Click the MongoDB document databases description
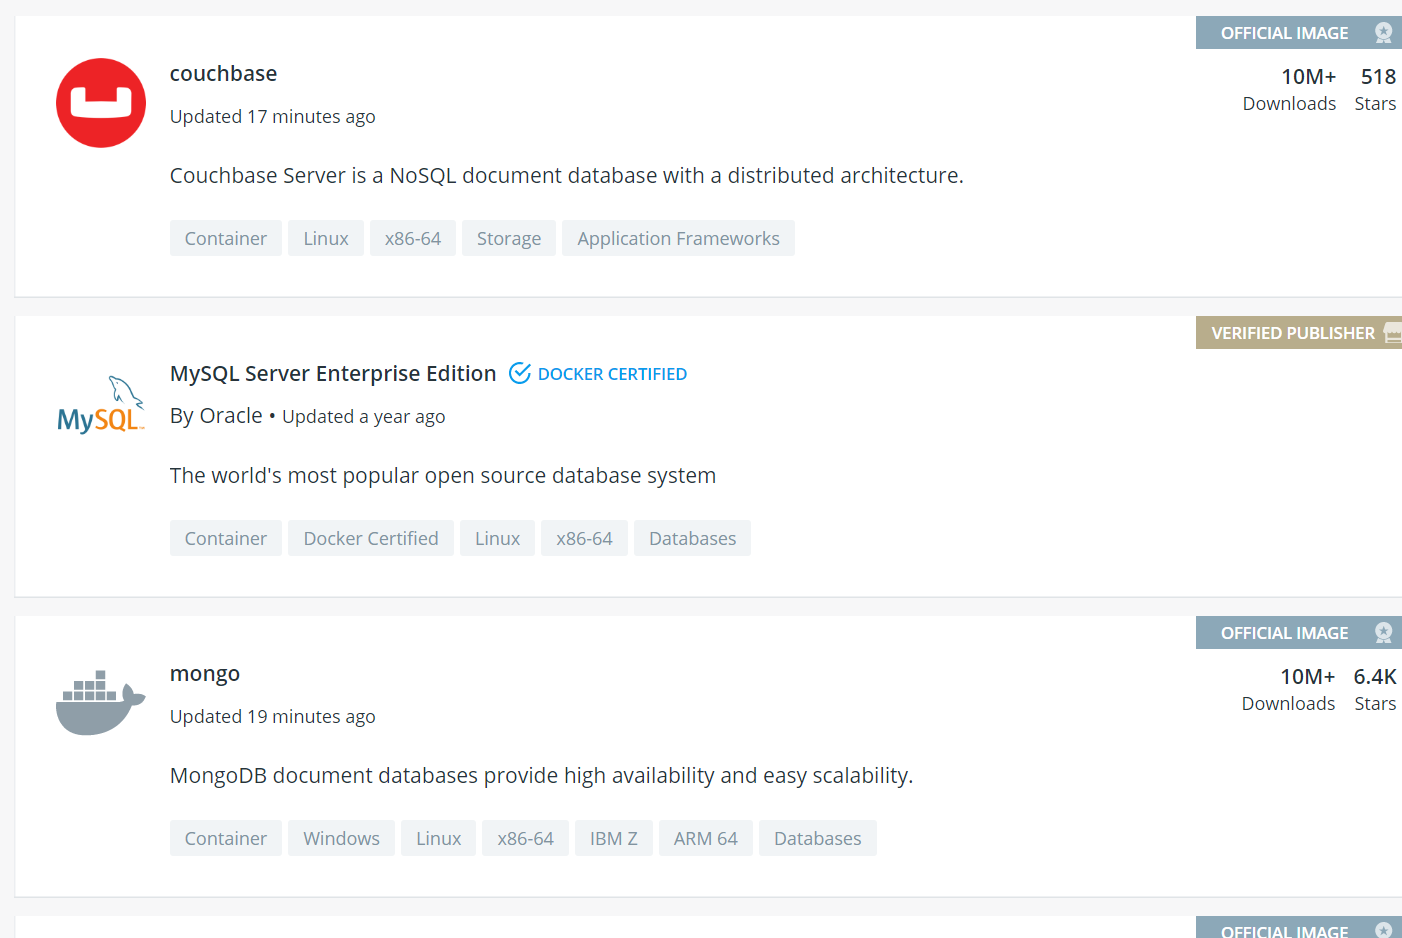 541,776
